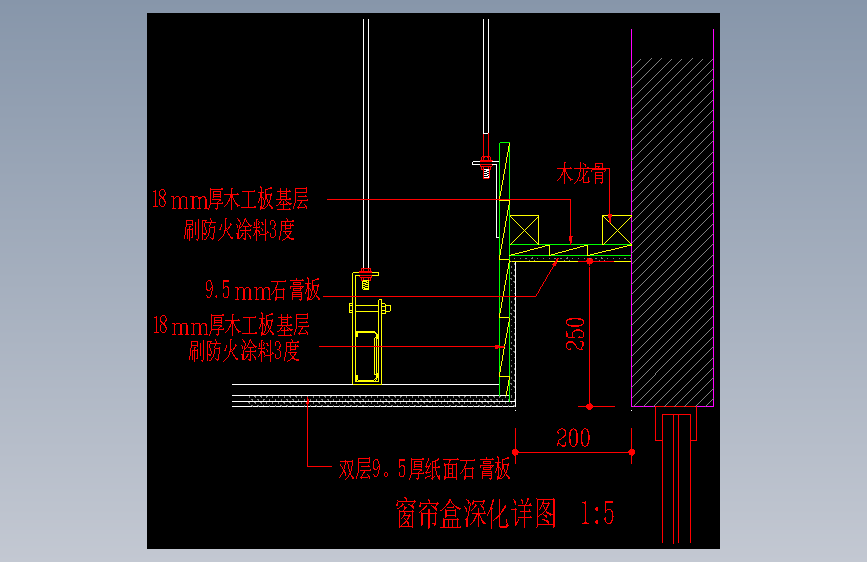Select the lower '18mm厚木工板基层' annotation text
Viewport: 867px width, 562px height.
click(x=231, y=325)
